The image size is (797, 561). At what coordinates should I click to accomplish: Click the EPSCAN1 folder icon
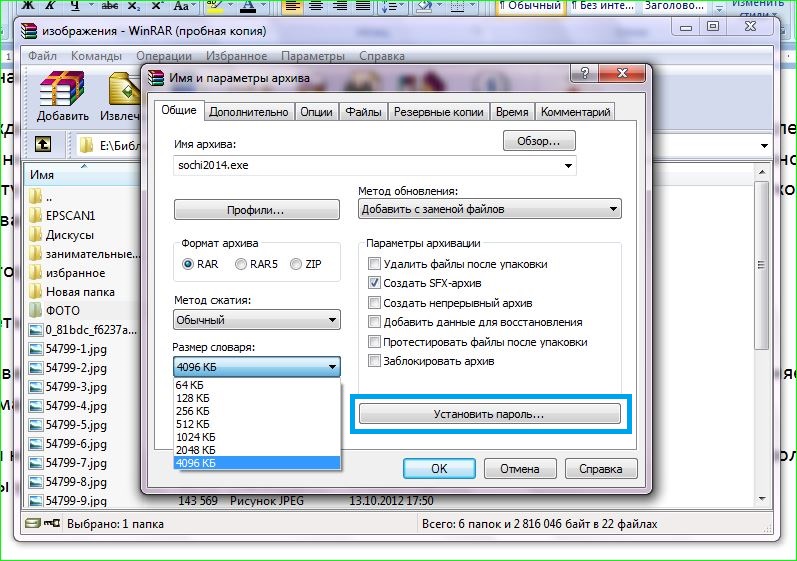35,215
